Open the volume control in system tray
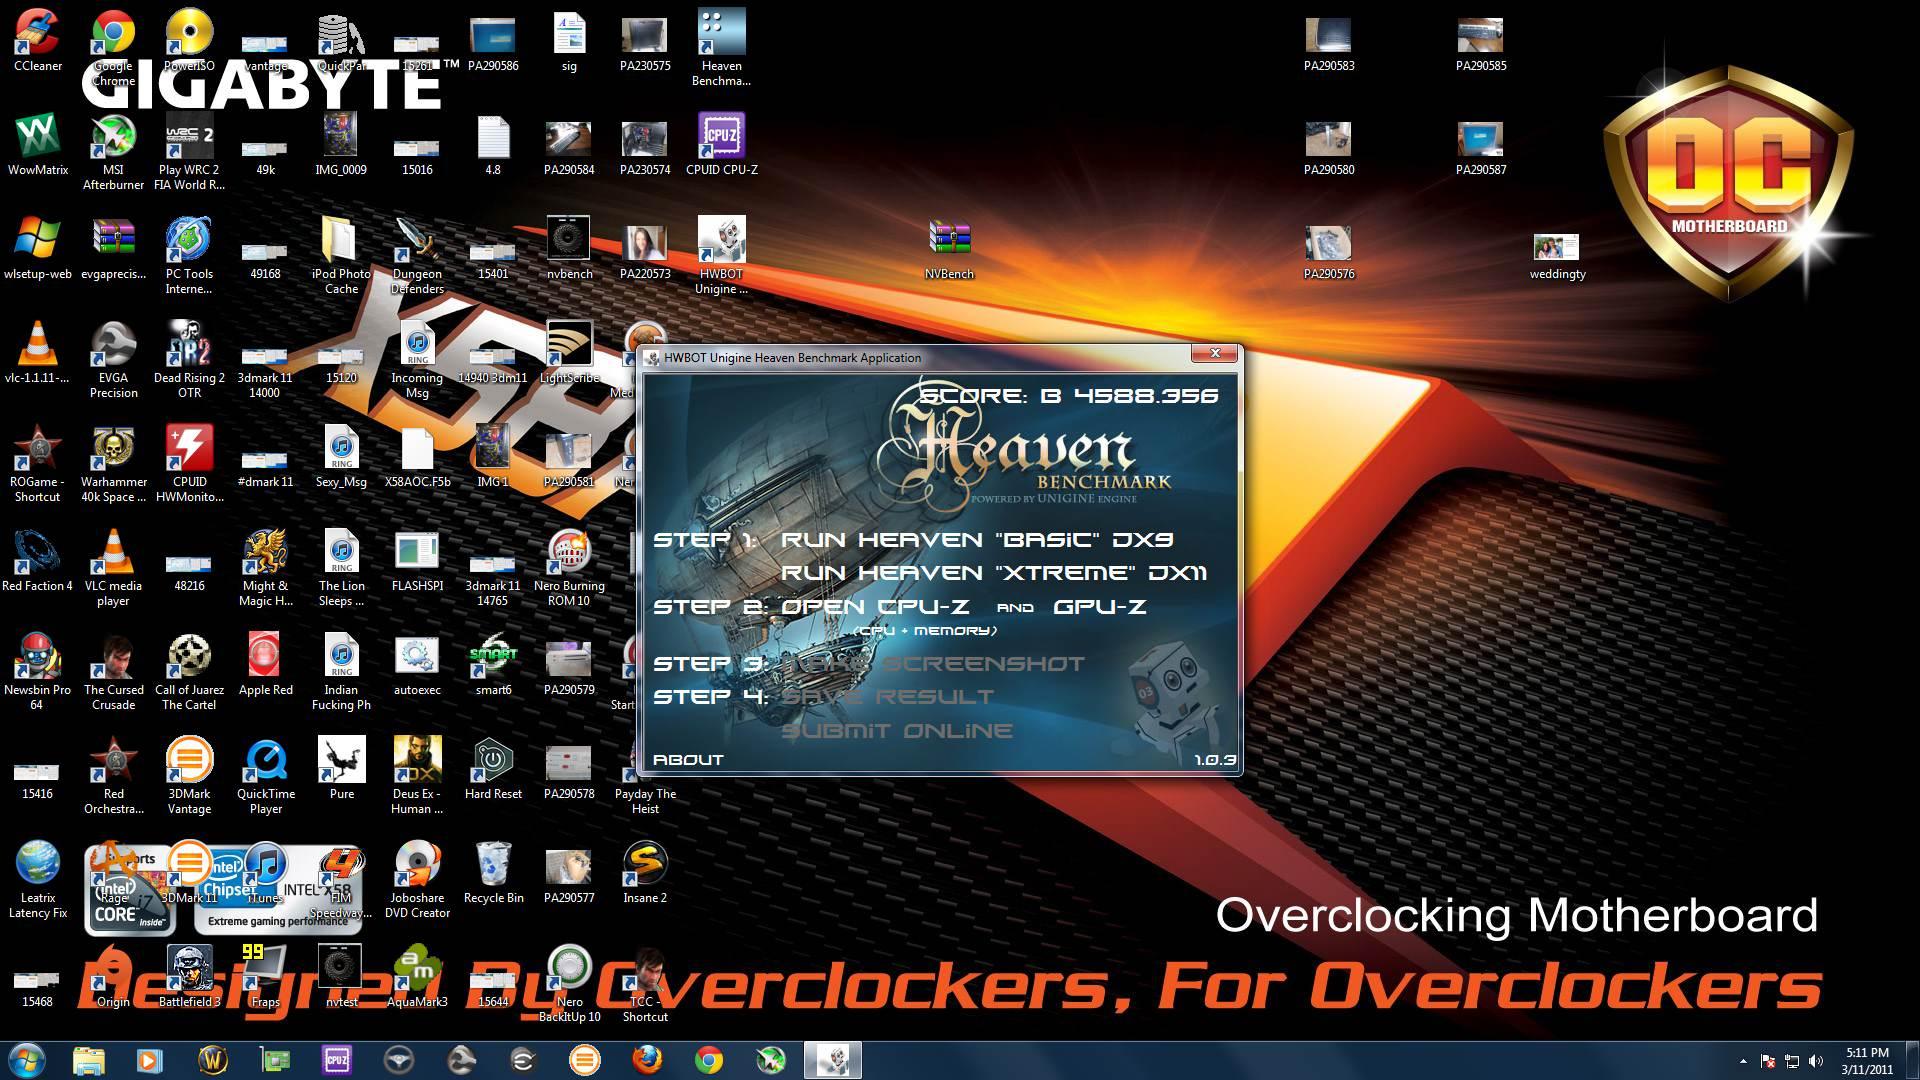The width and height of the screenshot is (1920, 1080). pos(1816,1061)
